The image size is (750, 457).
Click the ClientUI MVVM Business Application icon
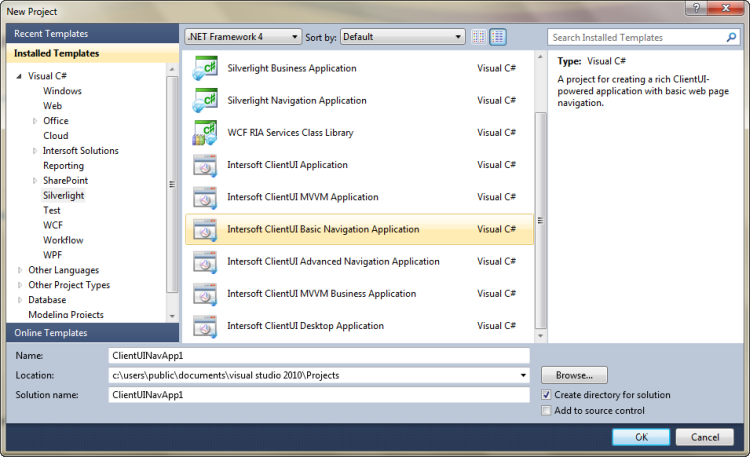pos(205,294)
